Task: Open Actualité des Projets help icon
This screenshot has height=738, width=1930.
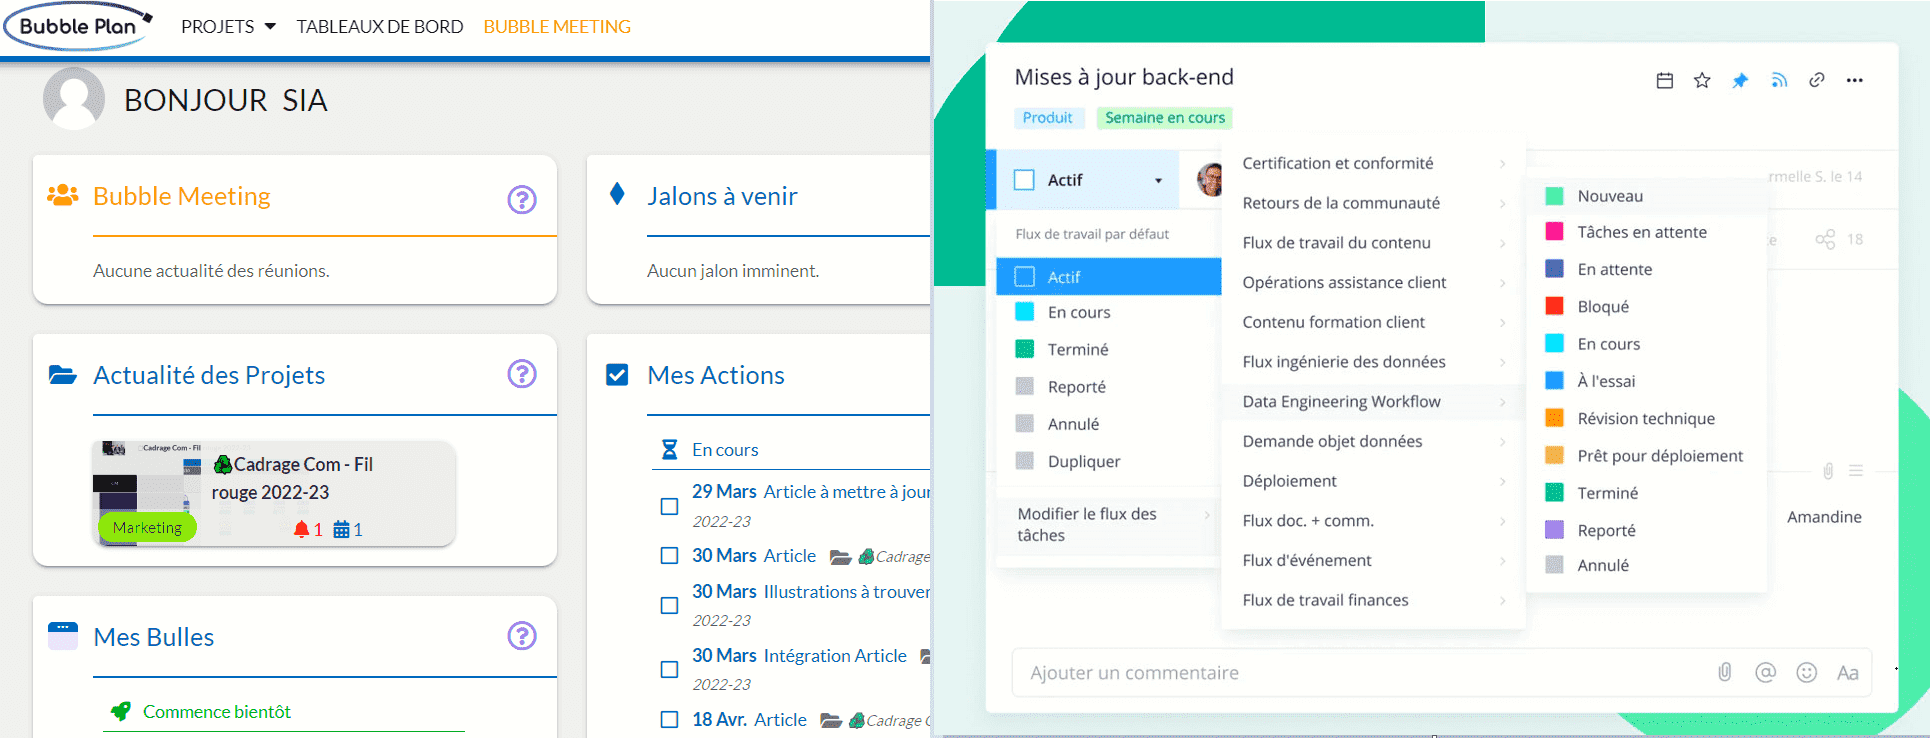Action: 522,374
